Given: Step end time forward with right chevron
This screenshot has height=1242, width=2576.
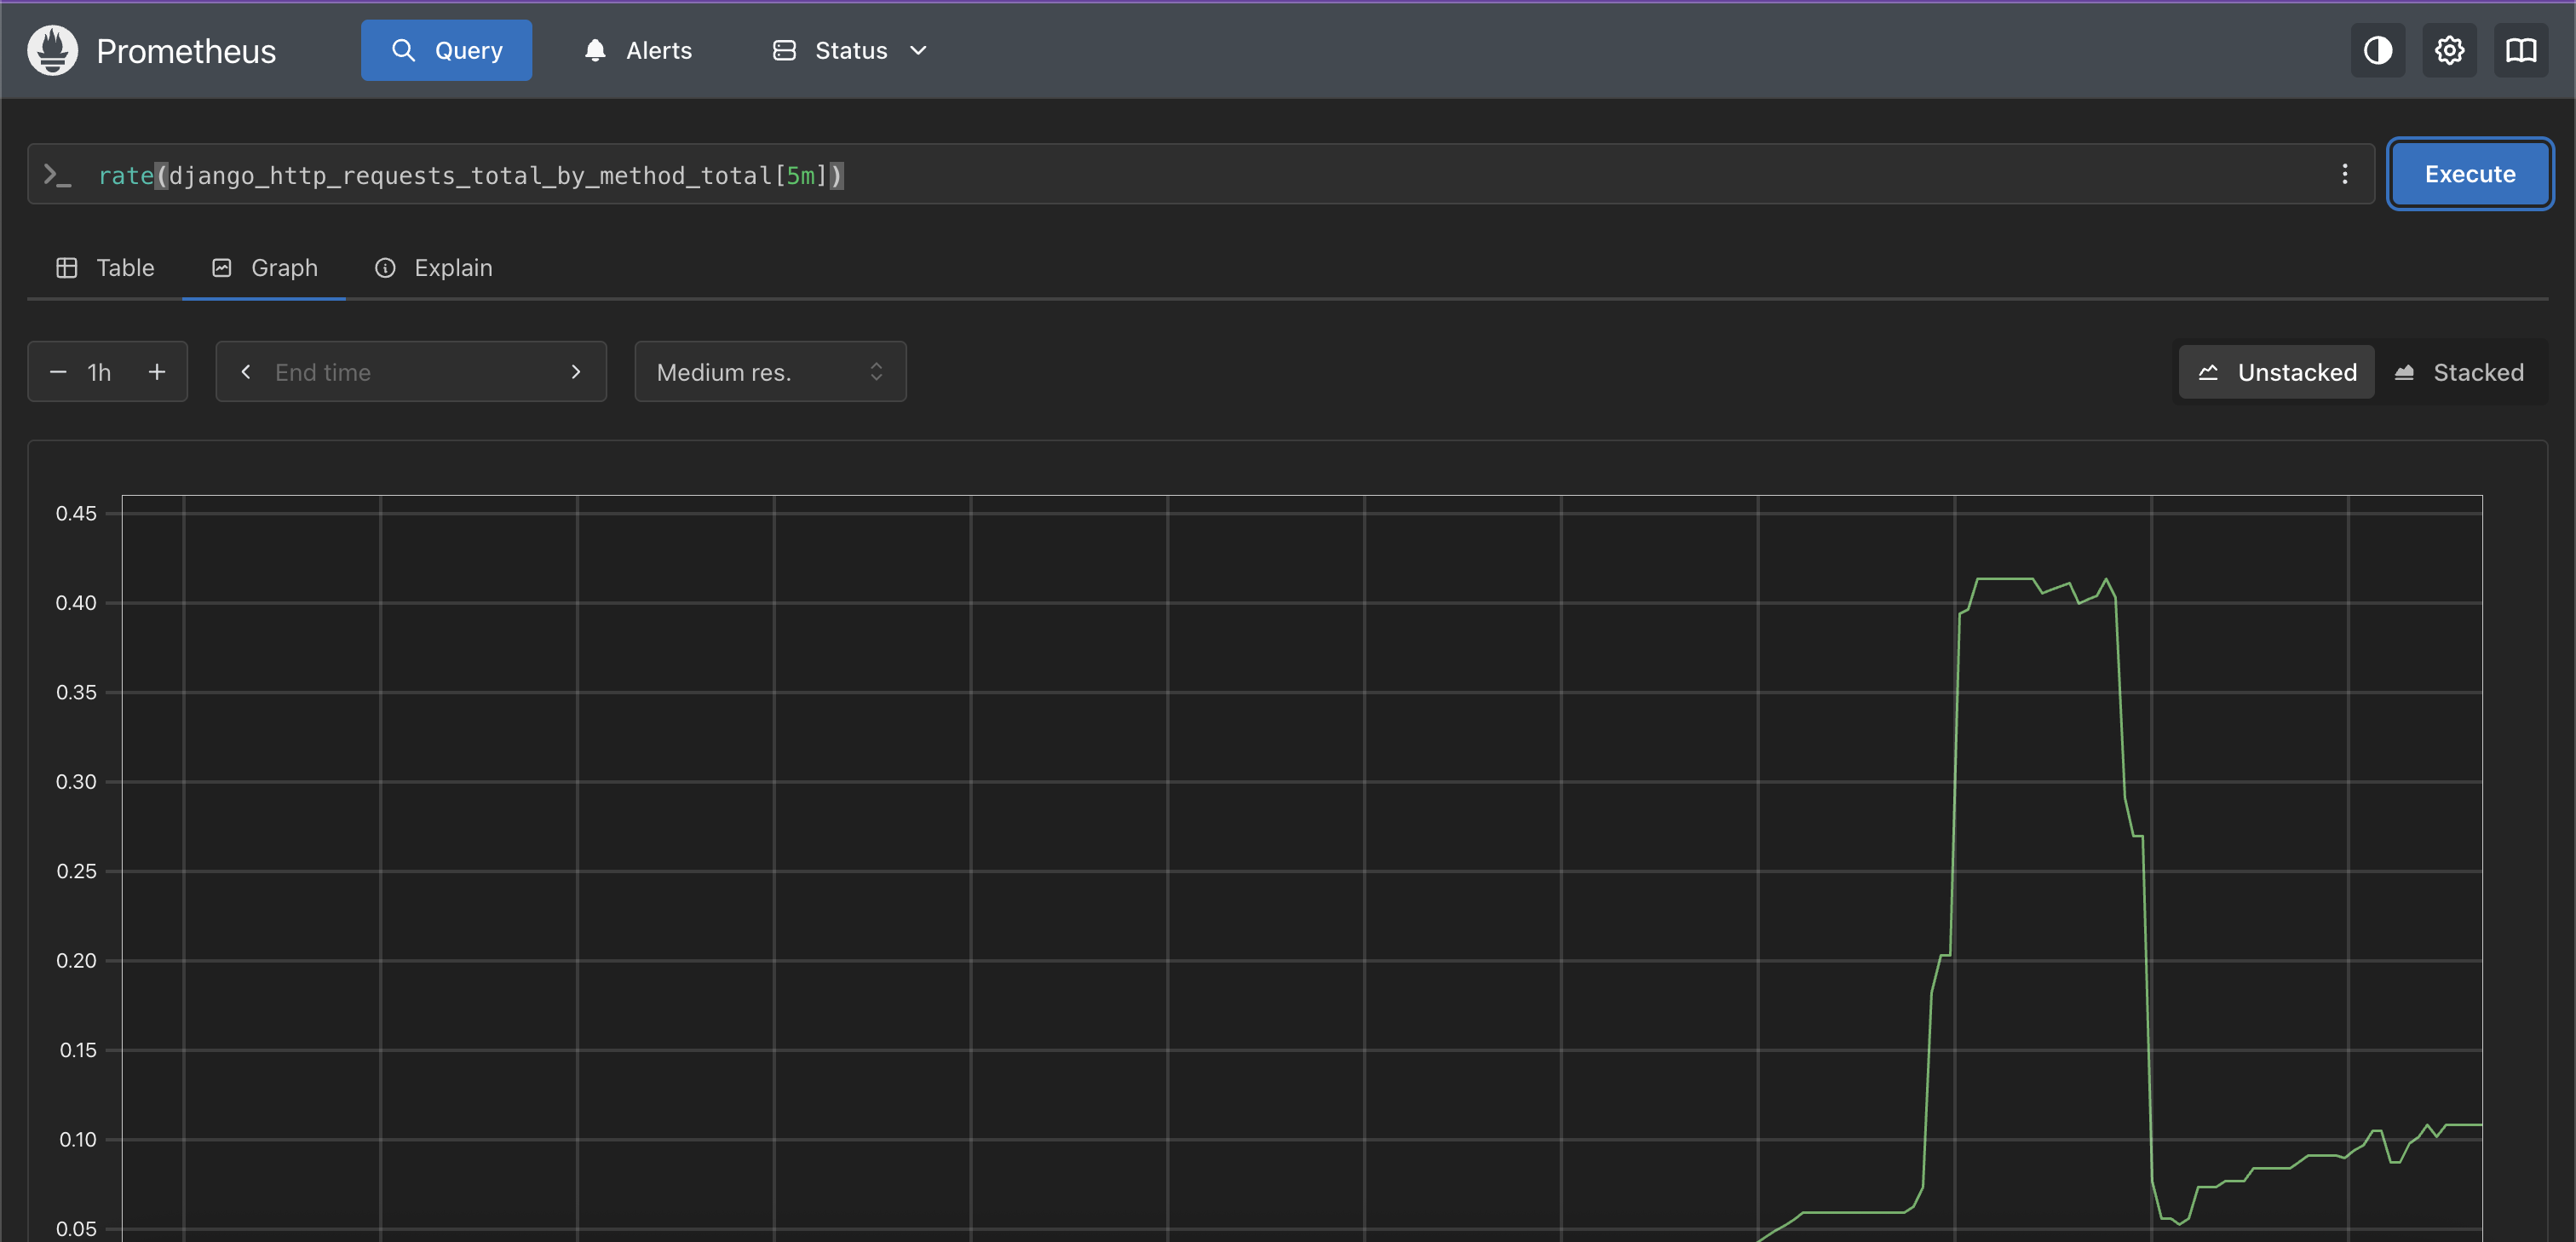Looking at the screenshot, I should [575, 371].
